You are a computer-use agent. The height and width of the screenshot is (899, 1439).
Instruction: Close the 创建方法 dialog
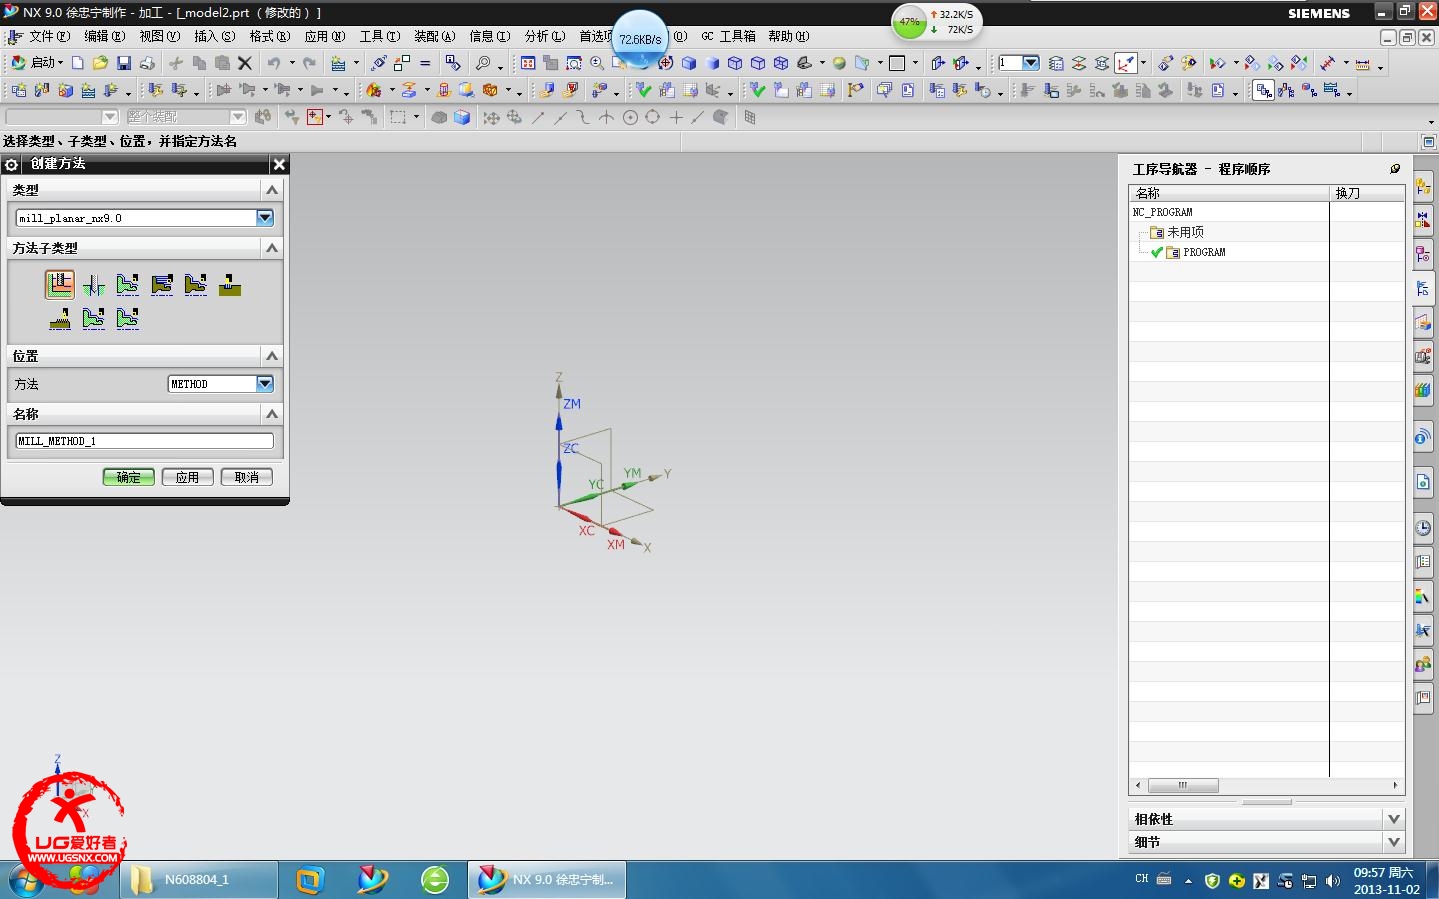[x=279, y=164]
